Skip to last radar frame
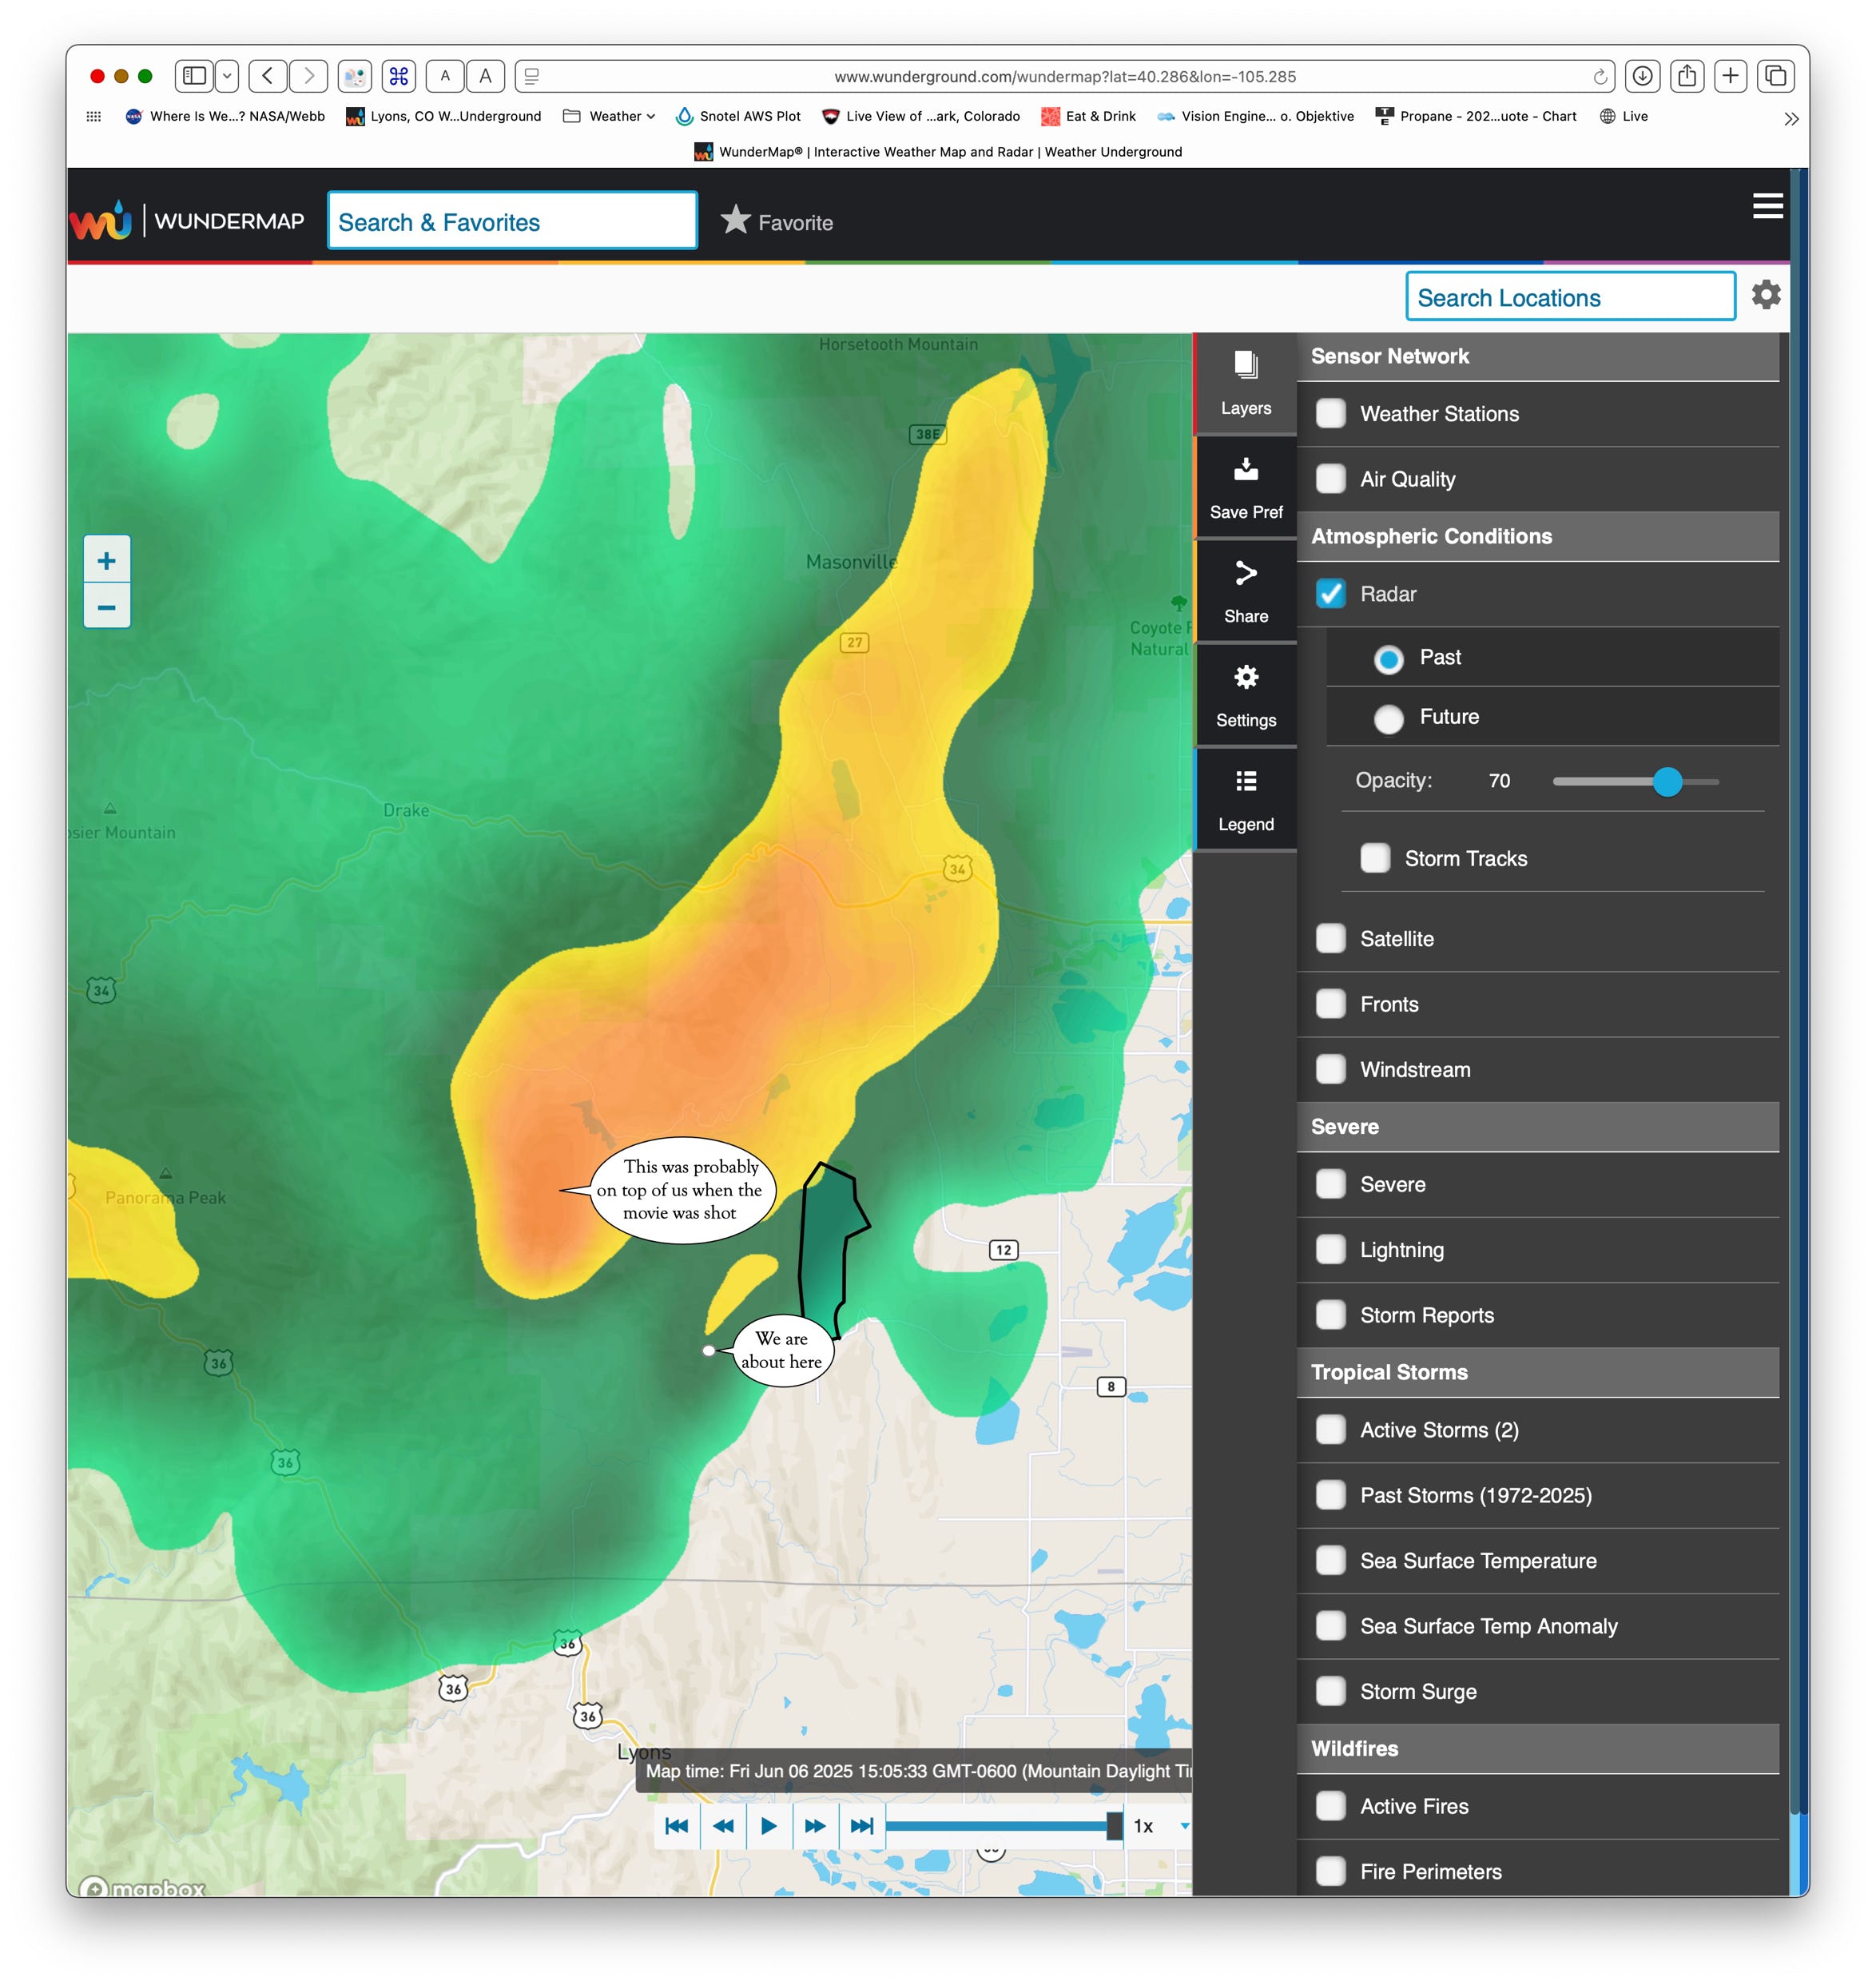Screen dimensions: 1876x1985 click(861, 1826)
